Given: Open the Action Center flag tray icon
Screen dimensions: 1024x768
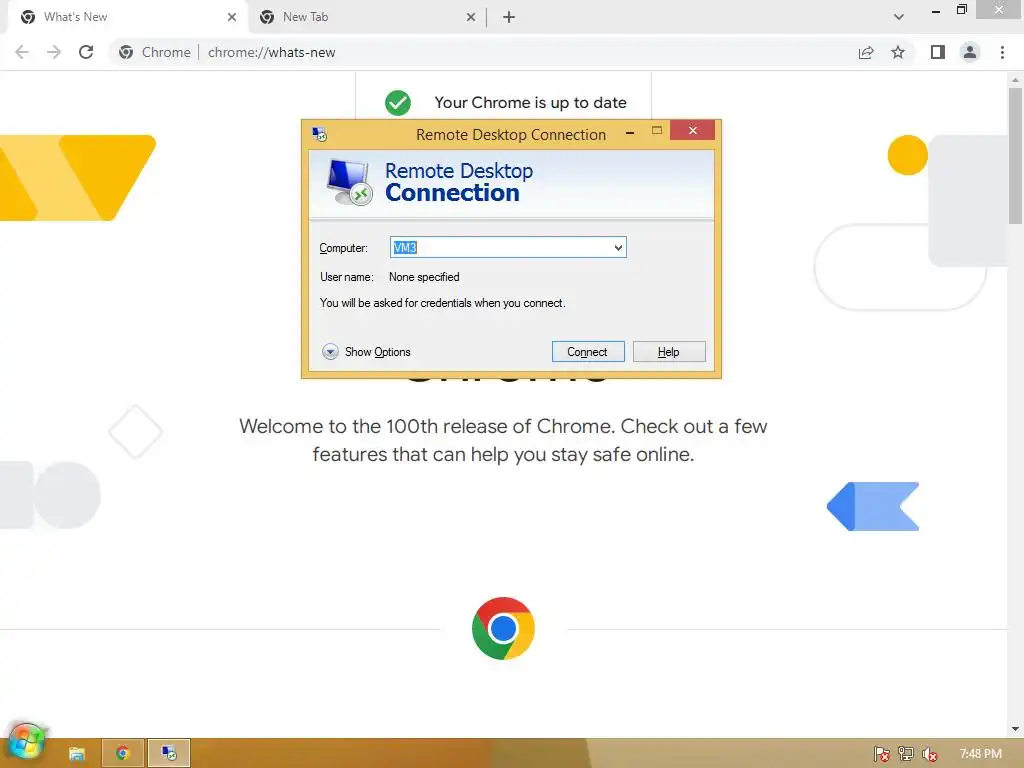Looking at the screenshot, I should click(881, 754).
